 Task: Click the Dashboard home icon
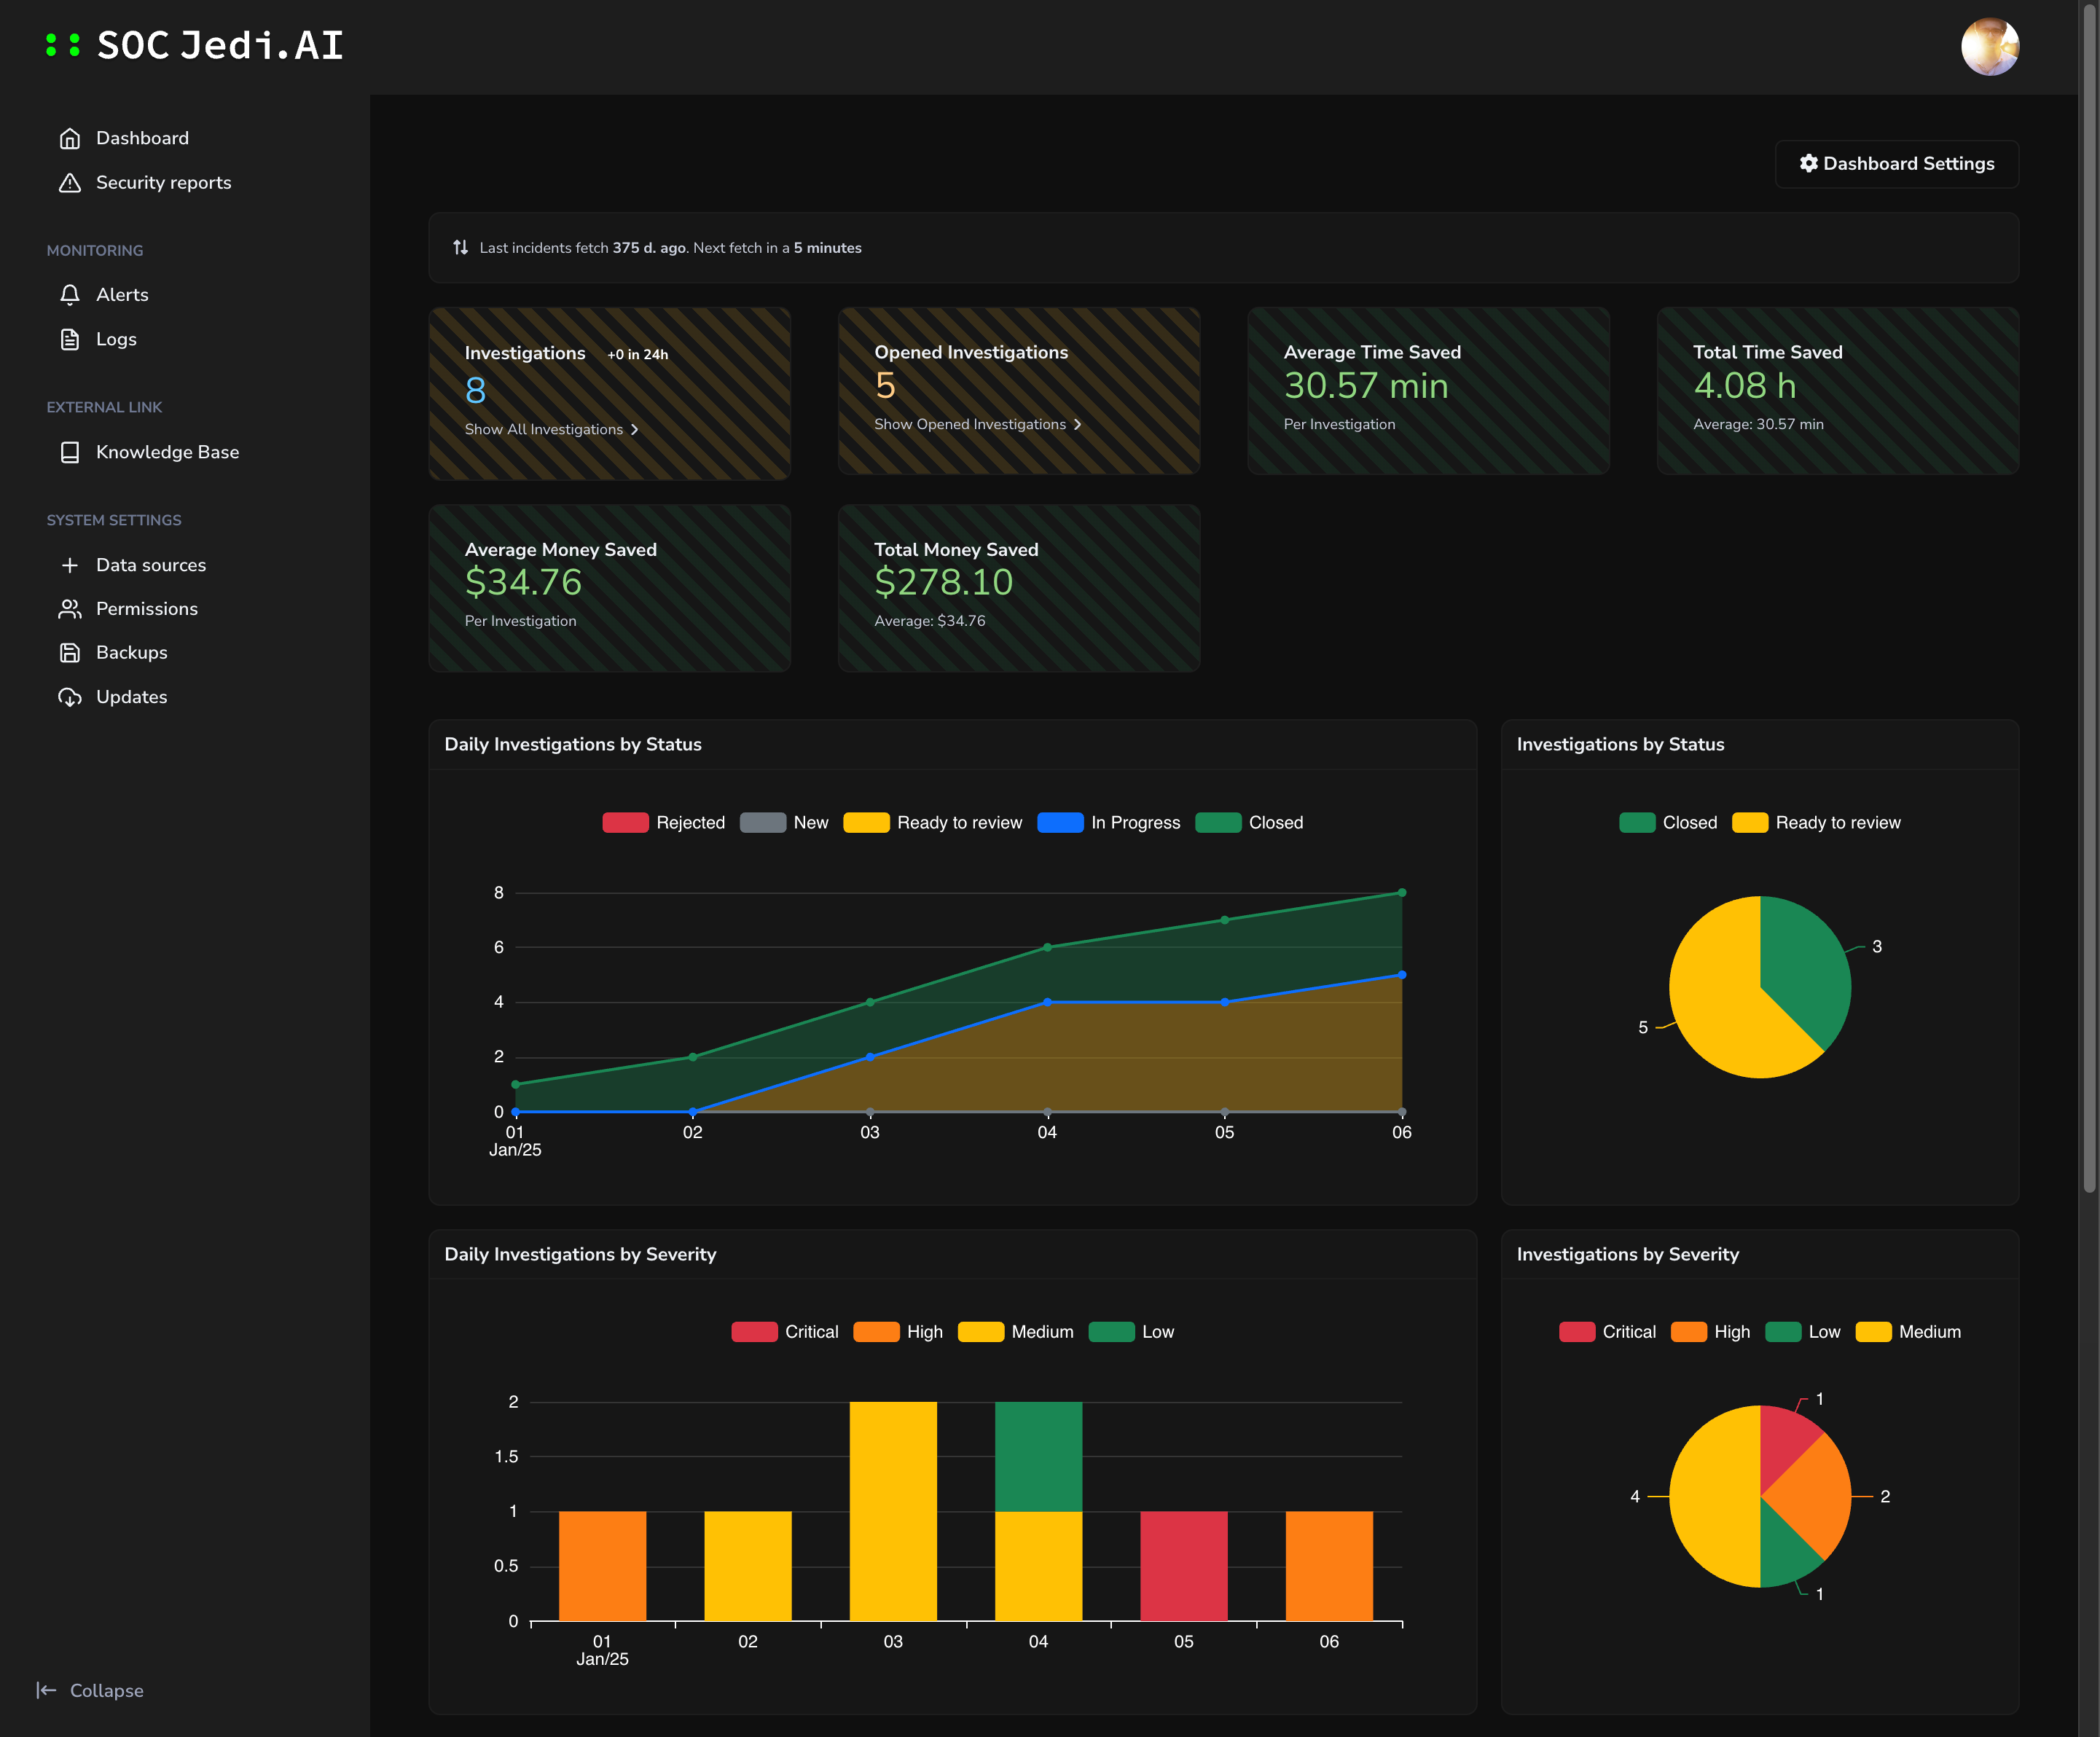70,138
